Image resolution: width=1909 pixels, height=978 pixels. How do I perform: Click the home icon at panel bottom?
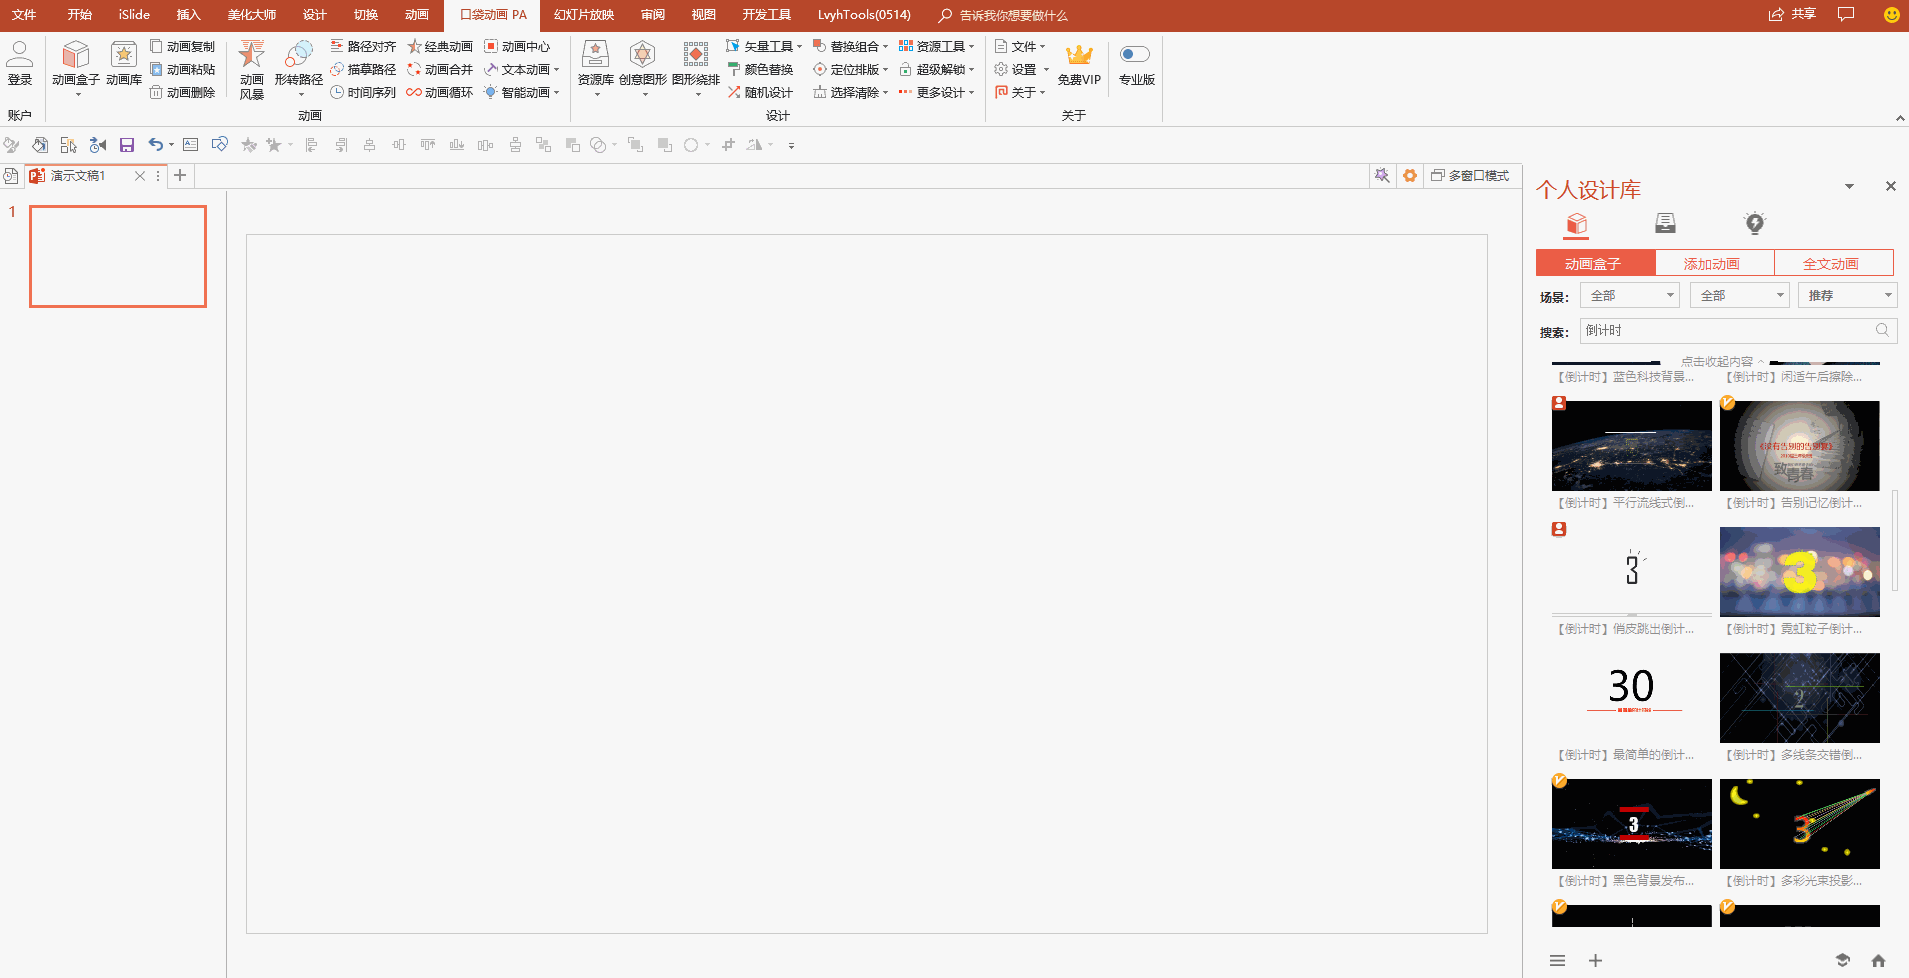(1878, 961)
